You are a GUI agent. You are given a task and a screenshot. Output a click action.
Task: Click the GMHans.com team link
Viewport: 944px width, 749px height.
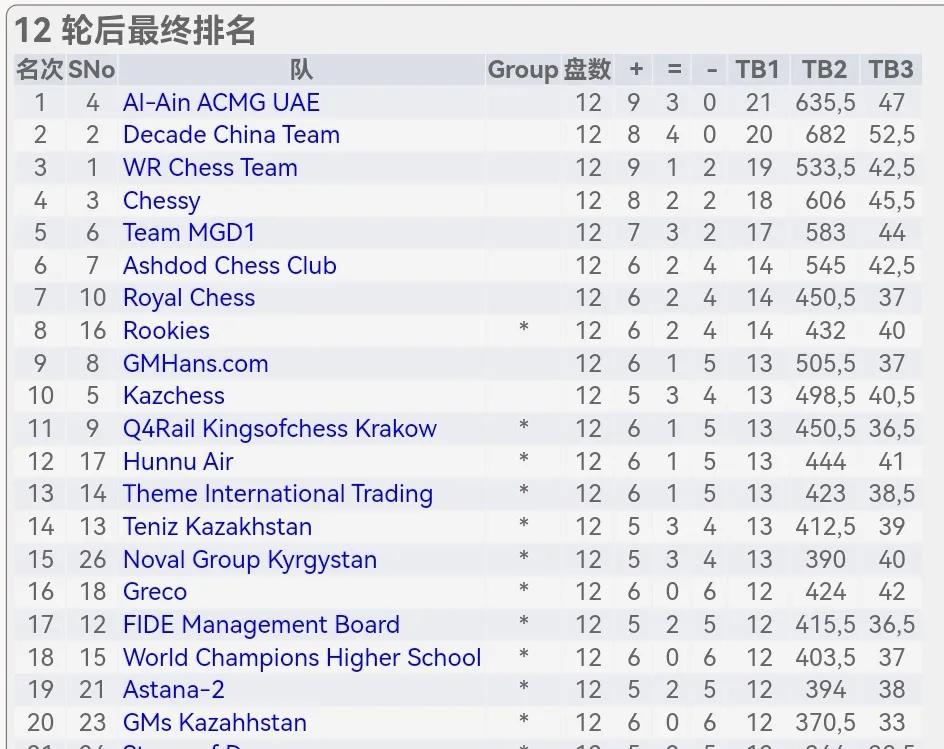[x=196, y=364]
